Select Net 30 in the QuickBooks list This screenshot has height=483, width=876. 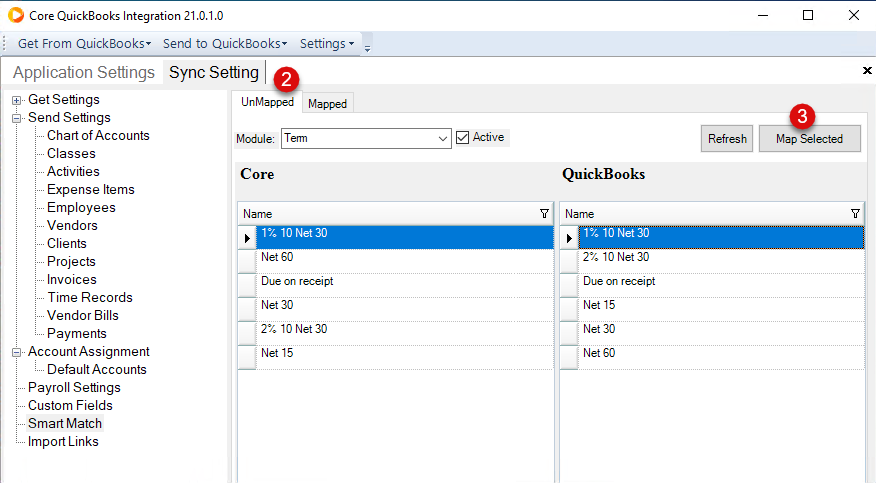point(721,333)
